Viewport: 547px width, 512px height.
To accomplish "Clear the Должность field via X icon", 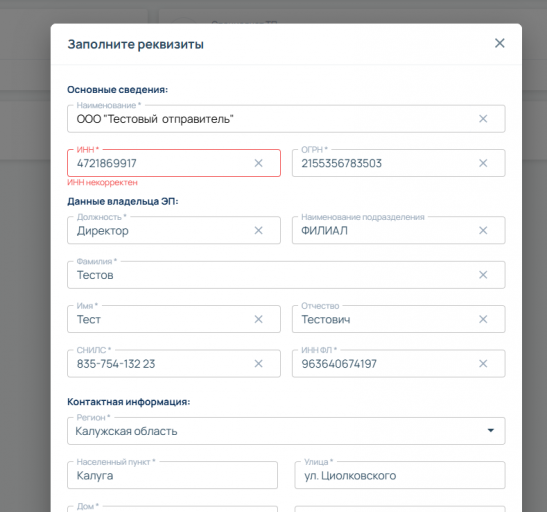I will click(x=258, y=231).
